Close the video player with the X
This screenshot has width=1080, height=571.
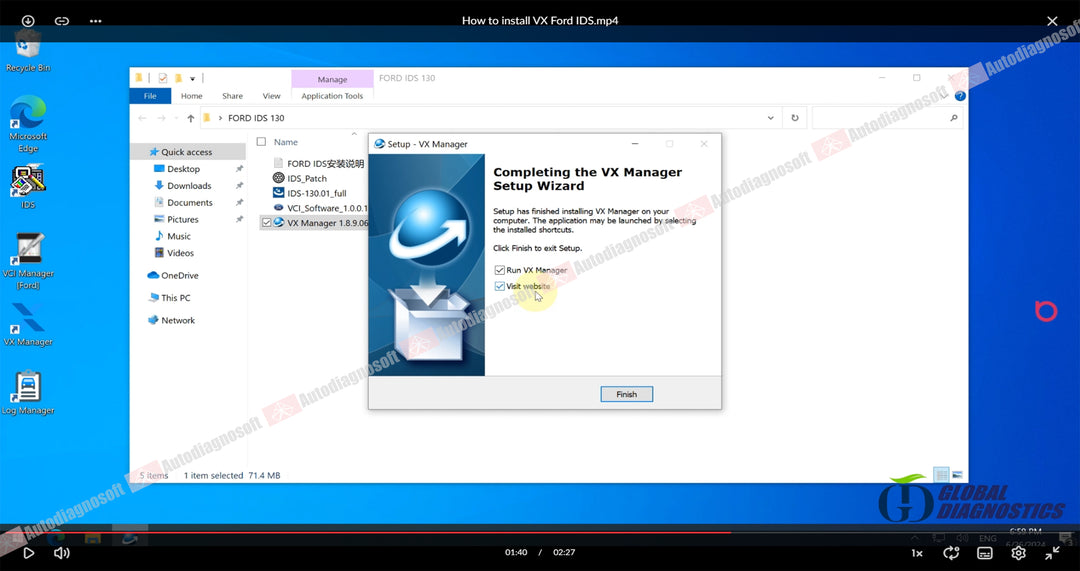(x=1052, y=21)
